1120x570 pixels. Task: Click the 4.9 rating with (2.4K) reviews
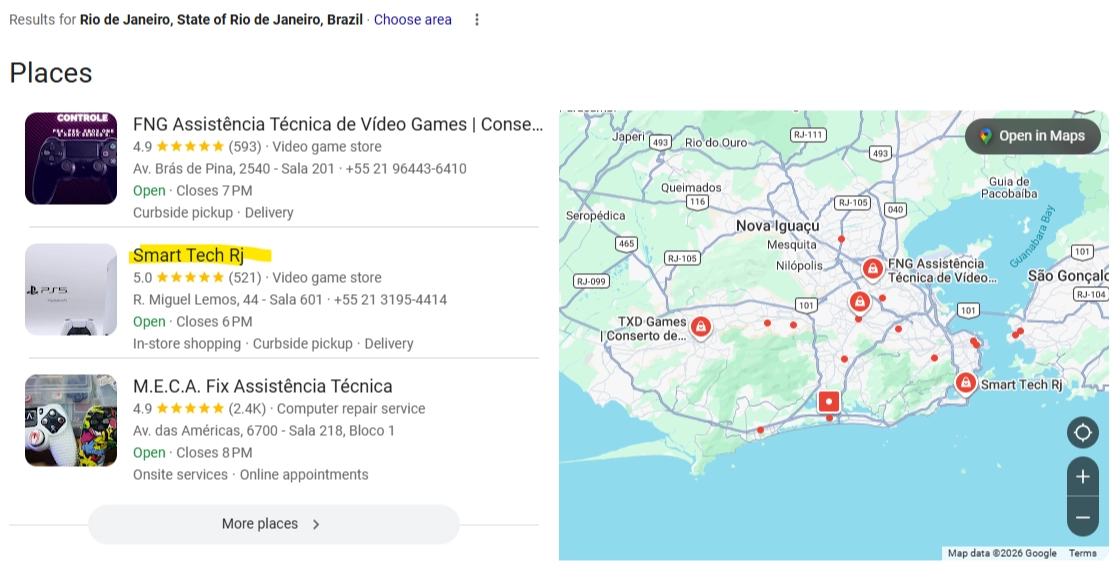click(199, 409)
